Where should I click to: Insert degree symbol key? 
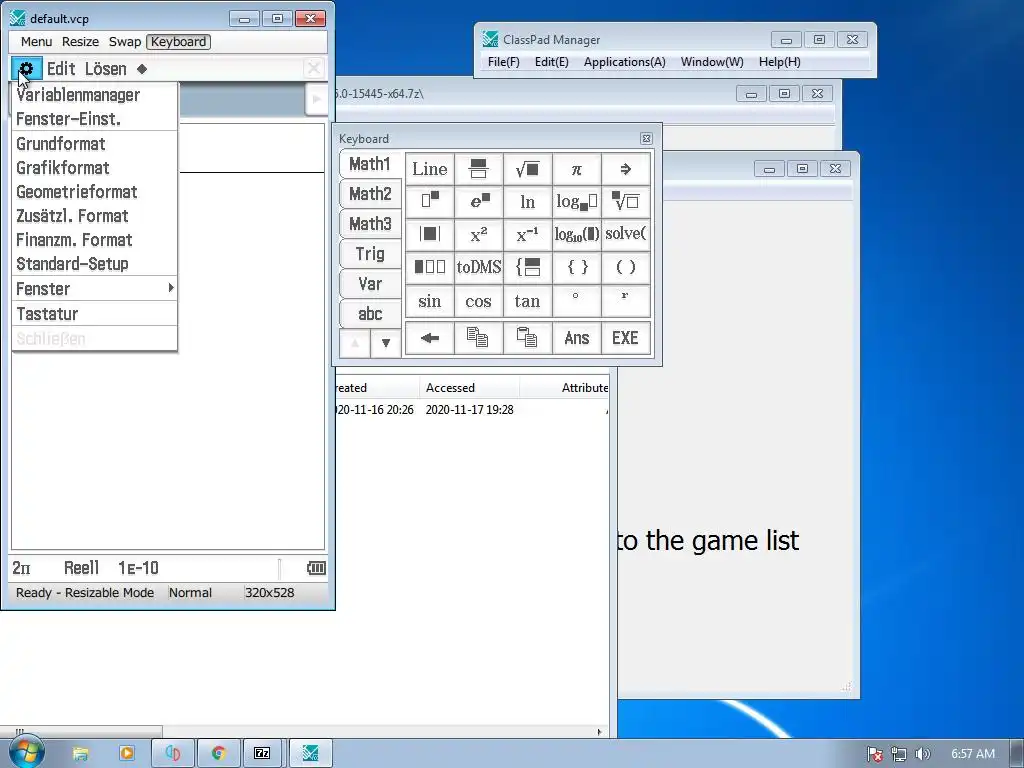(577, 301)
